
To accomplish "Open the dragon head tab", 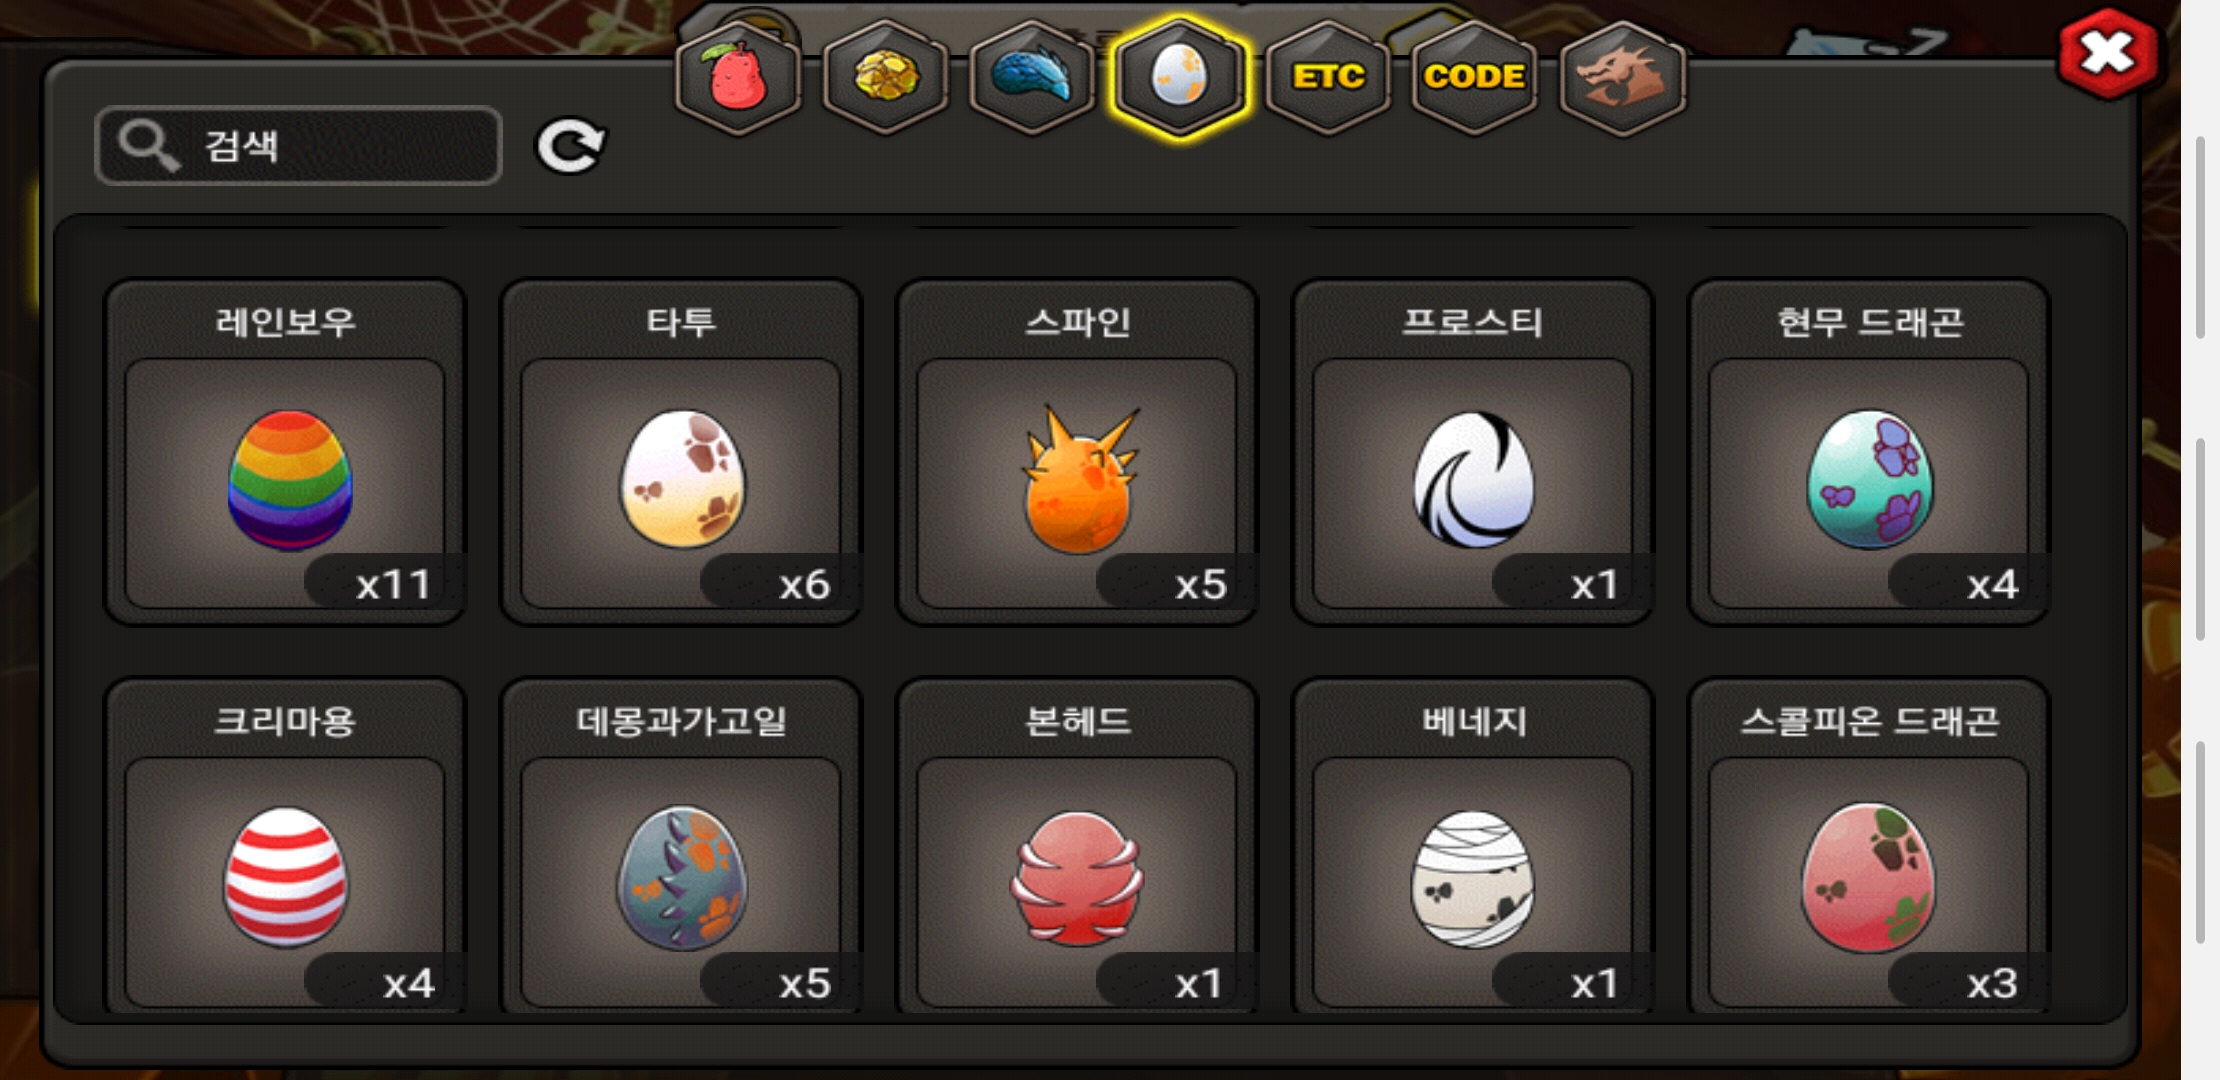I will click(x=1622, y=78).
